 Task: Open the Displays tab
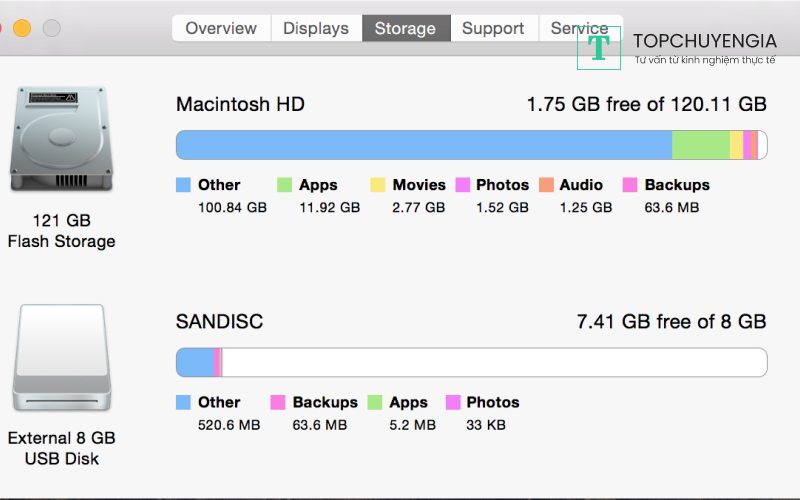pos(316,28)
